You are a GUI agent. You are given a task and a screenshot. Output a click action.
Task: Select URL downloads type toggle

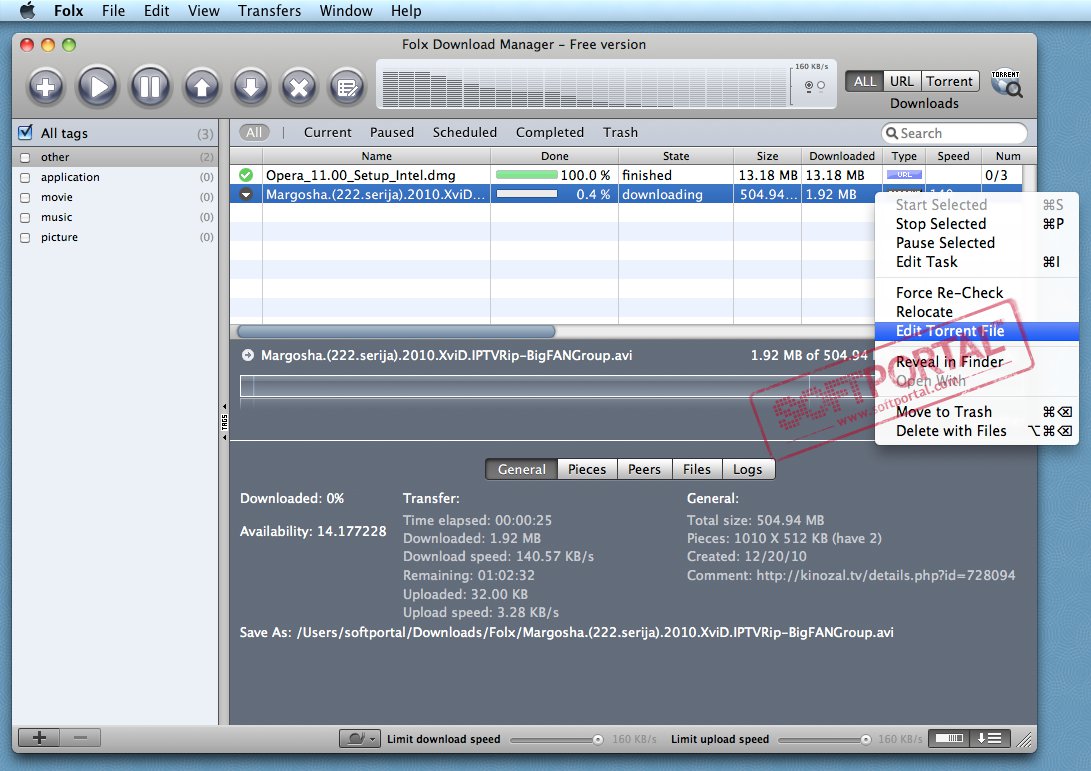902,81
